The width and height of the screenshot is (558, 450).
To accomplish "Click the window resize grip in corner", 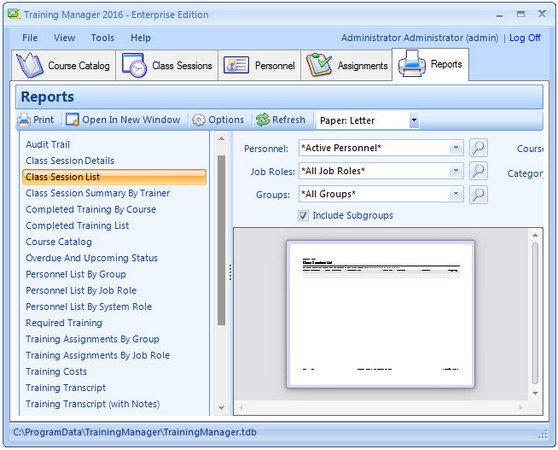I will 543,434.
